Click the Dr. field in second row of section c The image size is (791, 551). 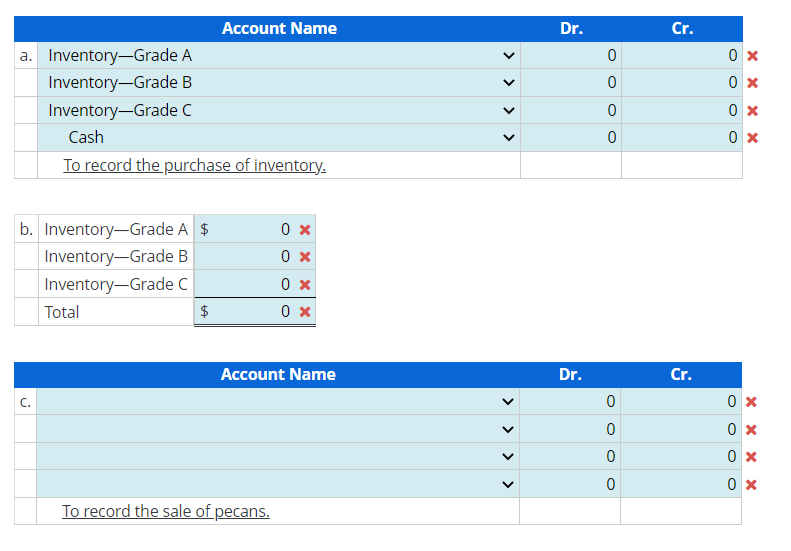pyautogui.click(x=570, y=429)
